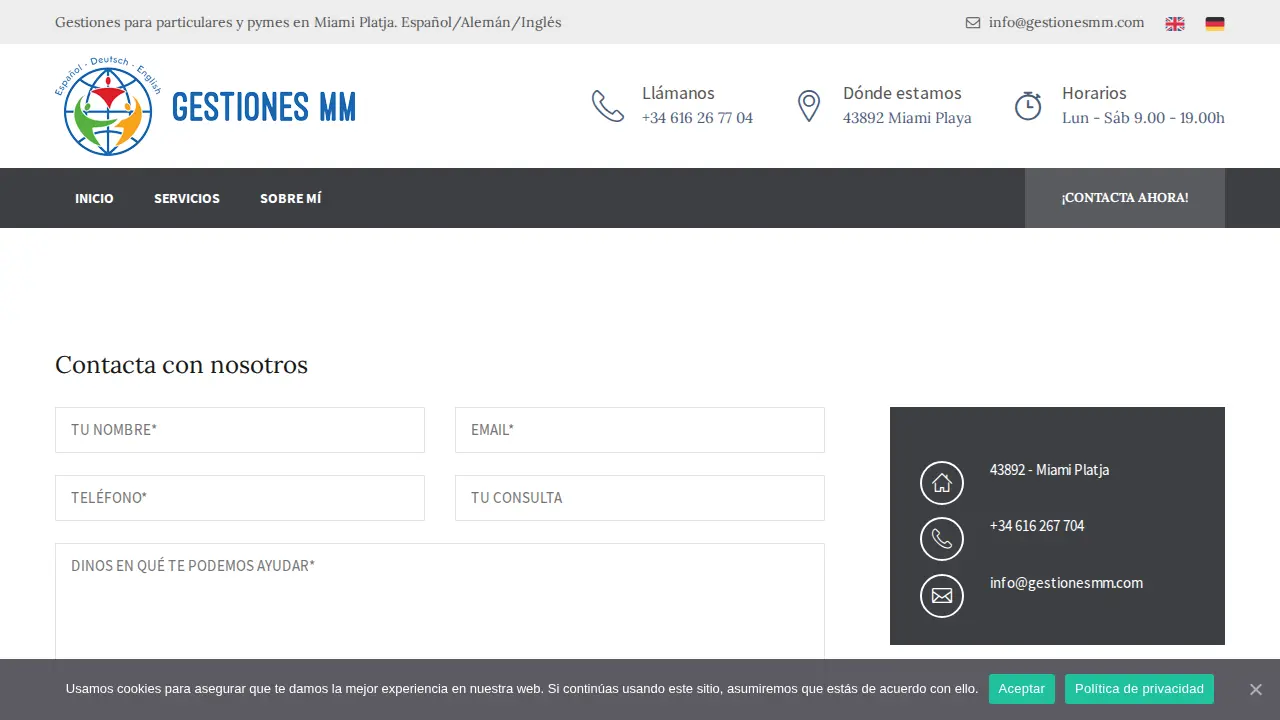
Task: Dismiss the cookie notice with X
Action: [x=1256, y=689]
